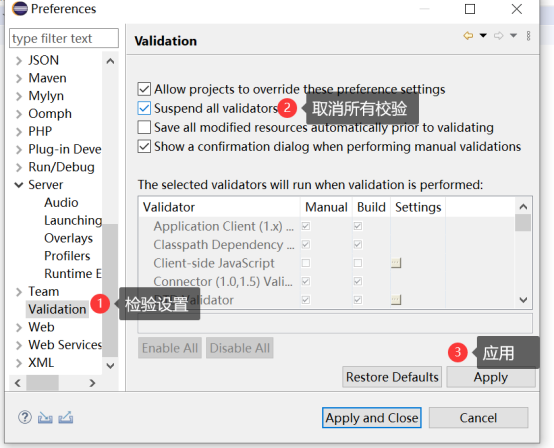This screenshot has height=448, width=554.
Task: Toggle Suspend all validators checkbox
Action: (x=144, y=108)
